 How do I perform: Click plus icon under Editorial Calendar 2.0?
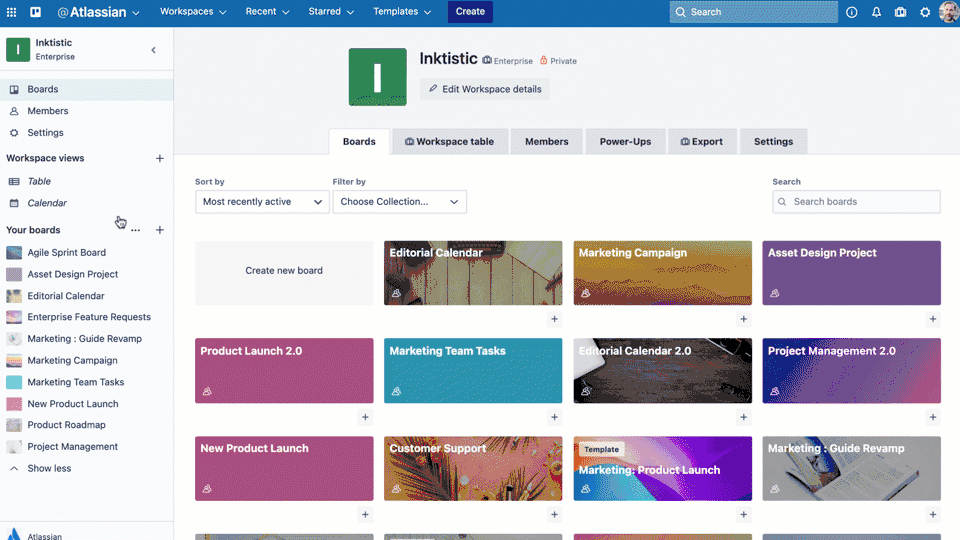coord(743,417)
